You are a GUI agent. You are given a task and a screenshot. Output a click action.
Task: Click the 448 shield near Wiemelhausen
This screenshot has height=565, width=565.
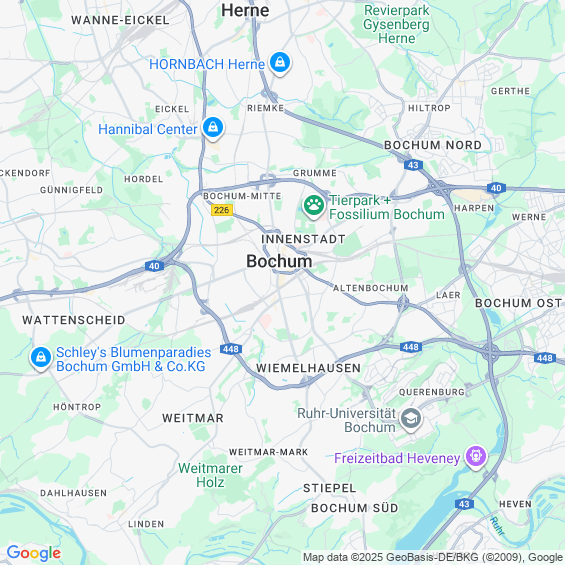click(x=231, y=349)
